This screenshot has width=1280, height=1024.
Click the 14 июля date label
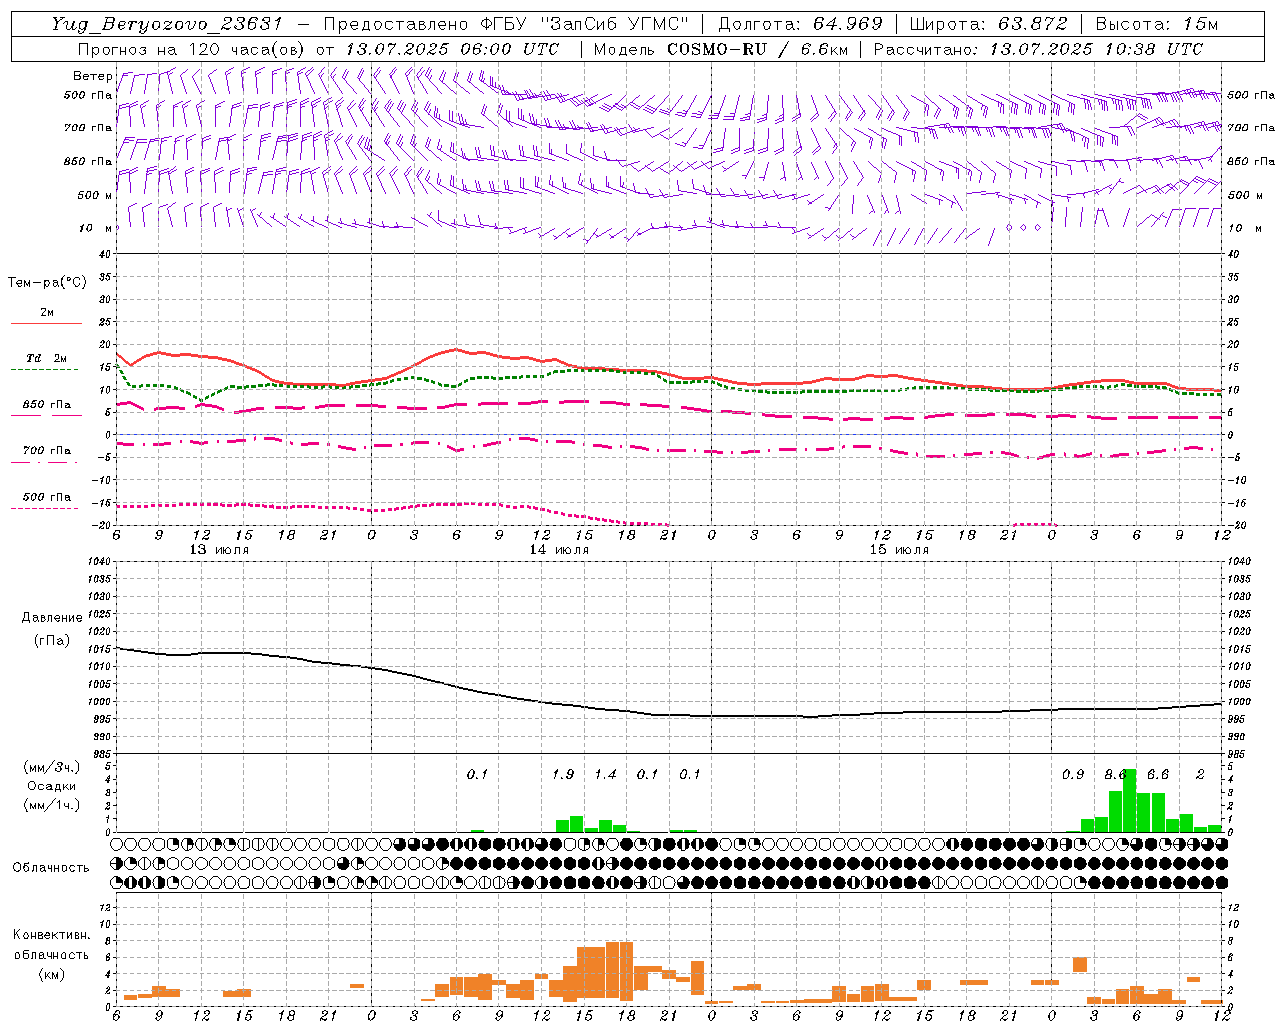[x=560, y=550]
